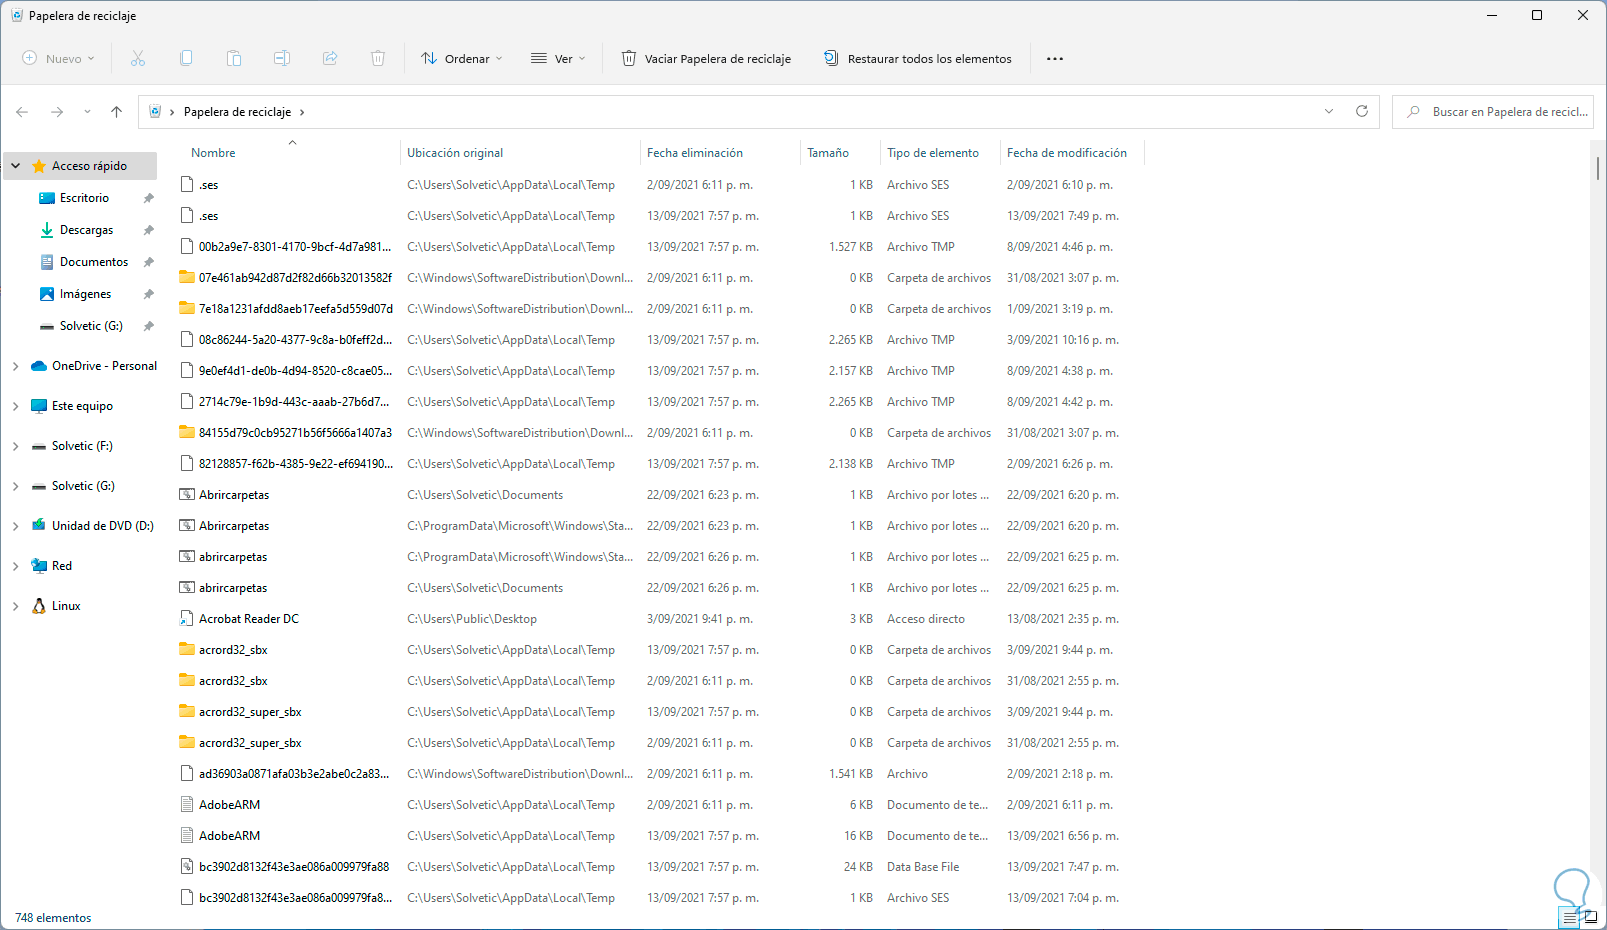
Task: Click the Cut scissors icon in toolbar
Action: [x=138, y=59]
